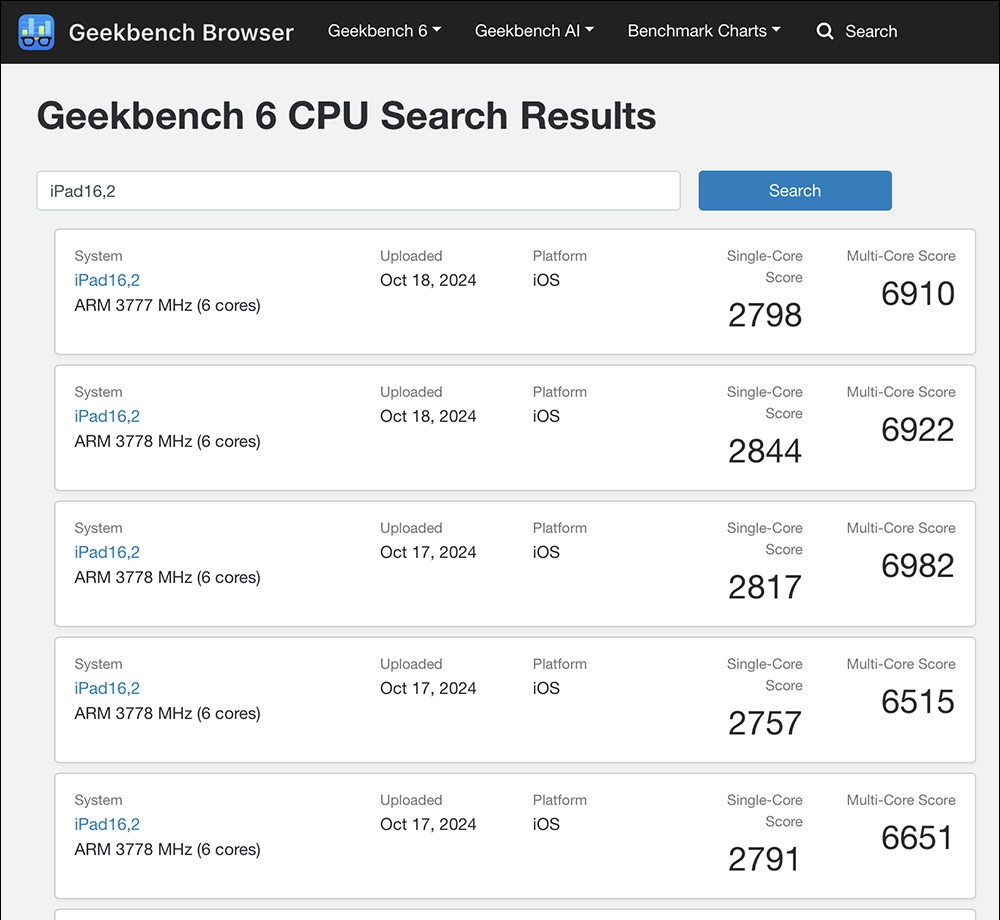Click the blue Search button
1000x920 pixels.
click(x=795, y=191)
